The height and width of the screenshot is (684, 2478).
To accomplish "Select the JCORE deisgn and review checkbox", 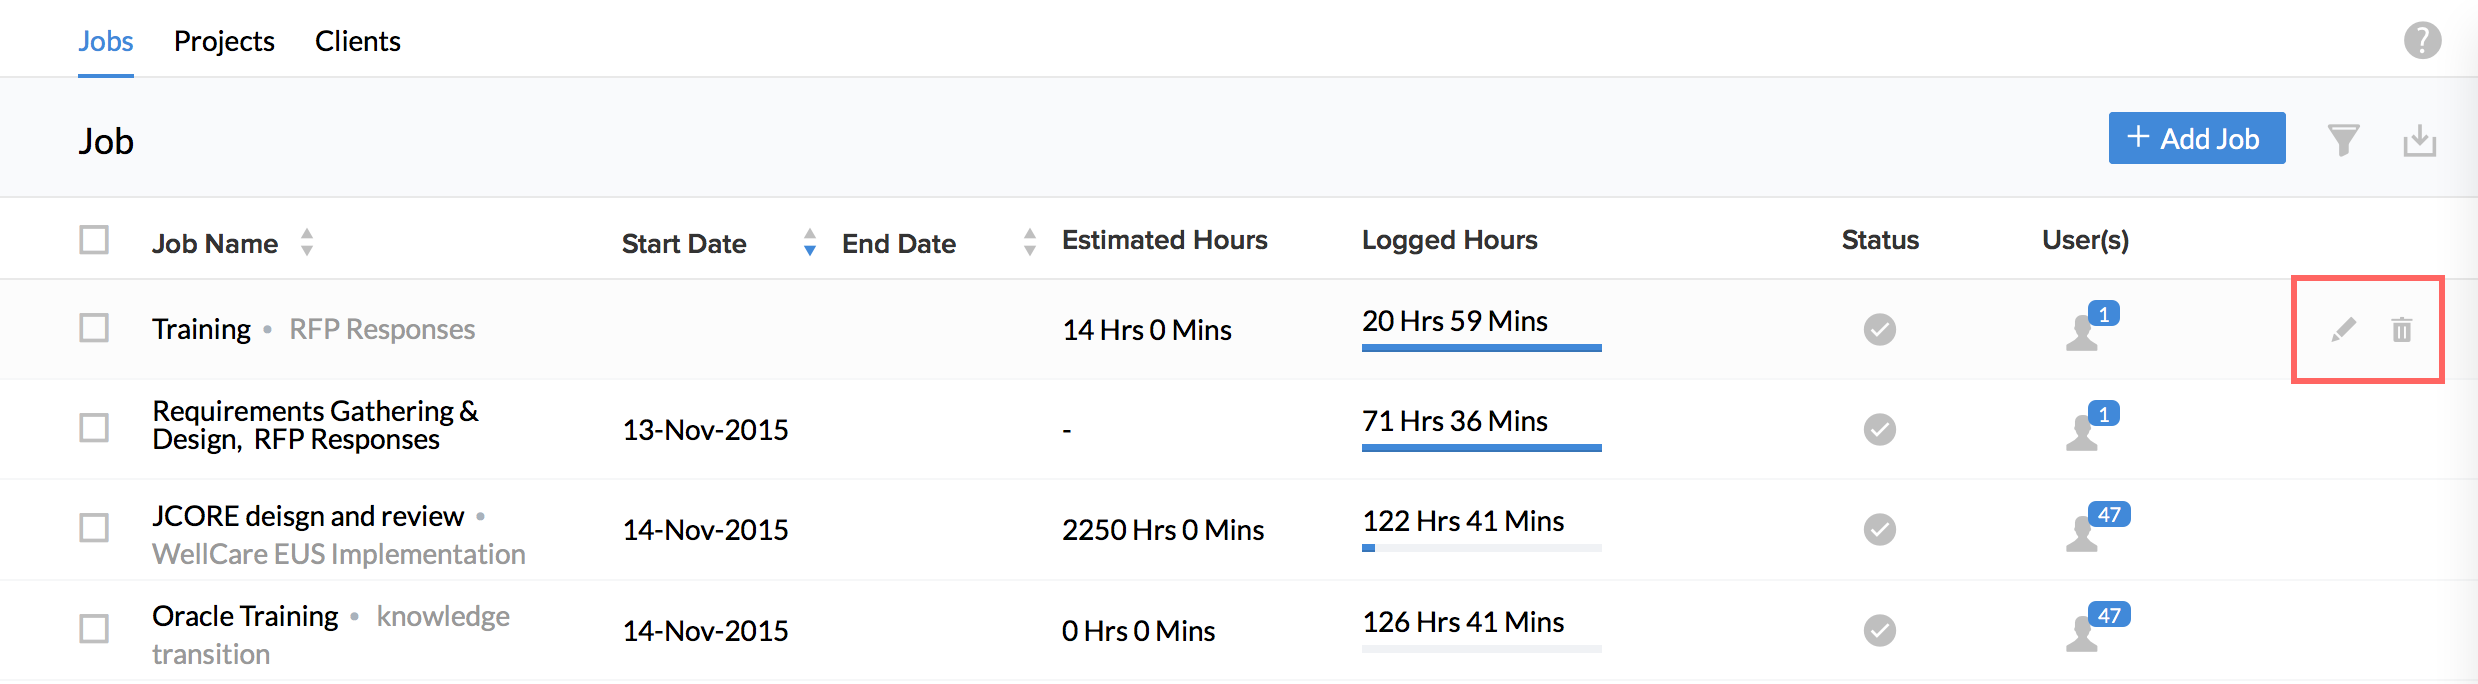I will pos(94,528).
